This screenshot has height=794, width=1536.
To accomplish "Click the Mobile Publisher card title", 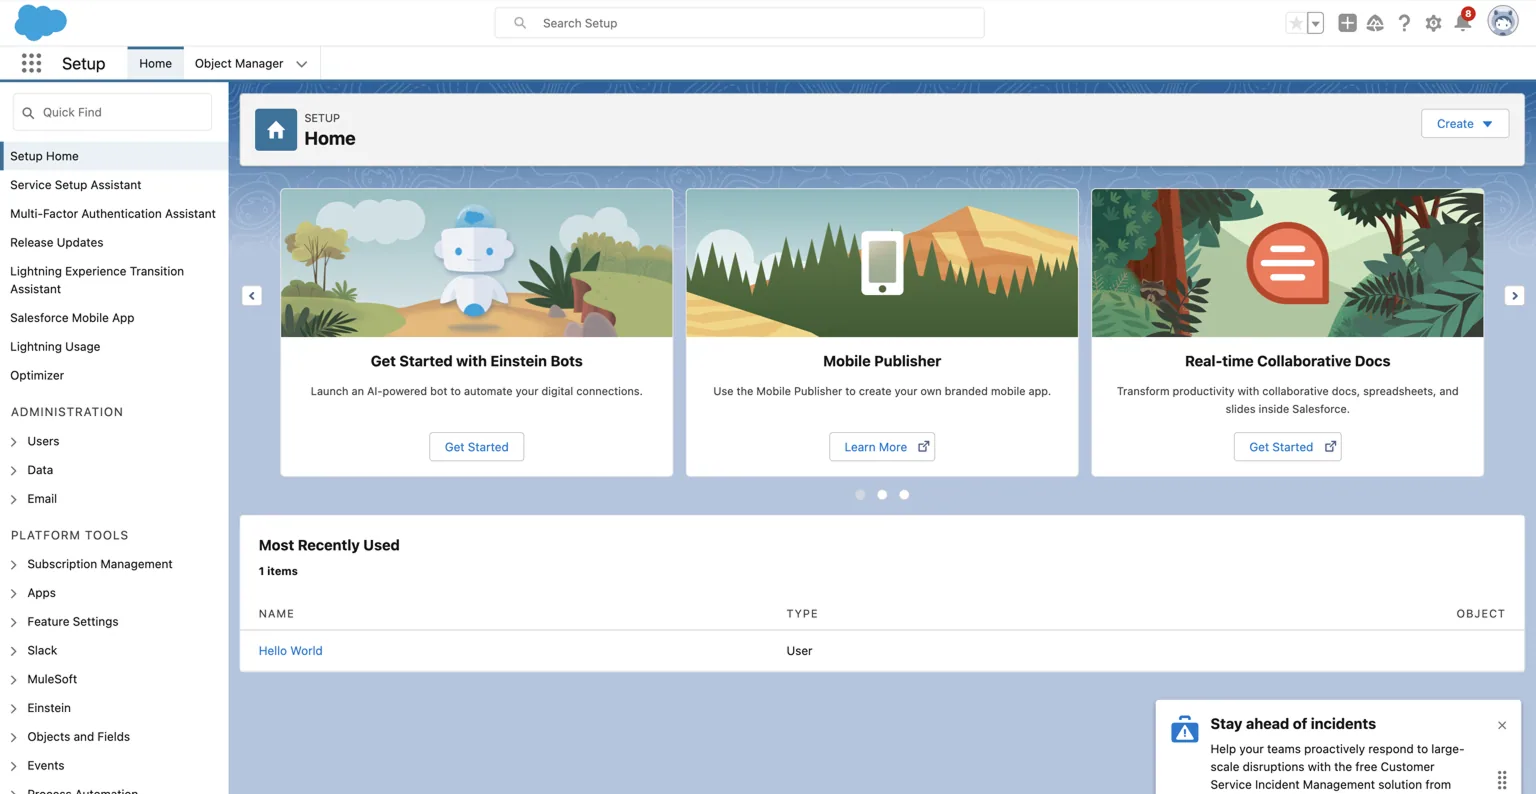I will click(882, 361).
